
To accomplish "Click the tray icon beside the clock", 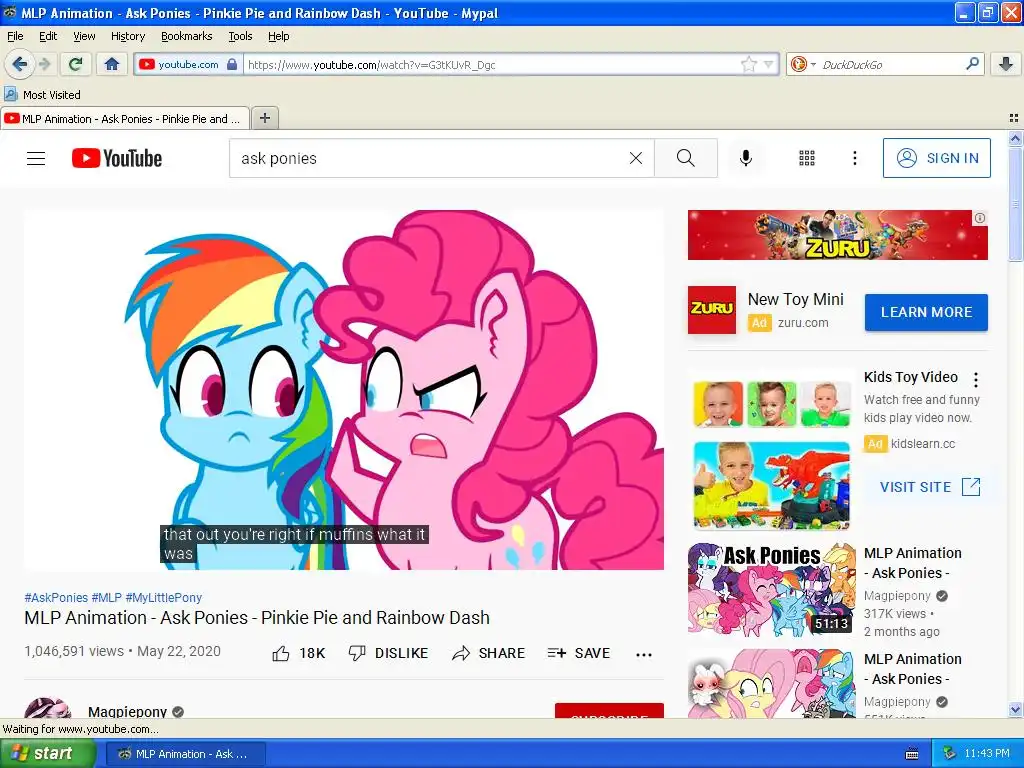I will (x=949, y=754).
